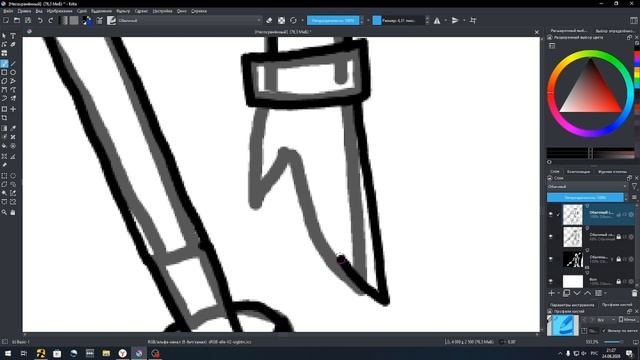Float the Layers docker panel

[x=629, y=178]
